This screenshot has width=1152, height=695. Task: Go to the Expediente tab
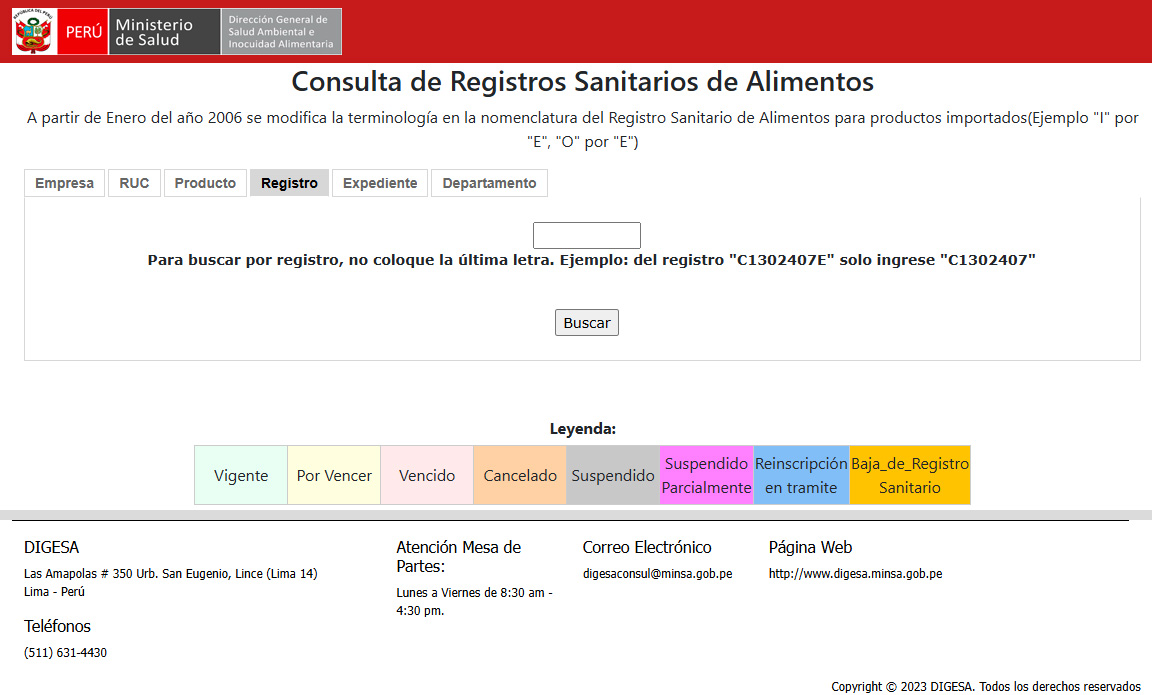pyautogui.click(x=380, y=183)
